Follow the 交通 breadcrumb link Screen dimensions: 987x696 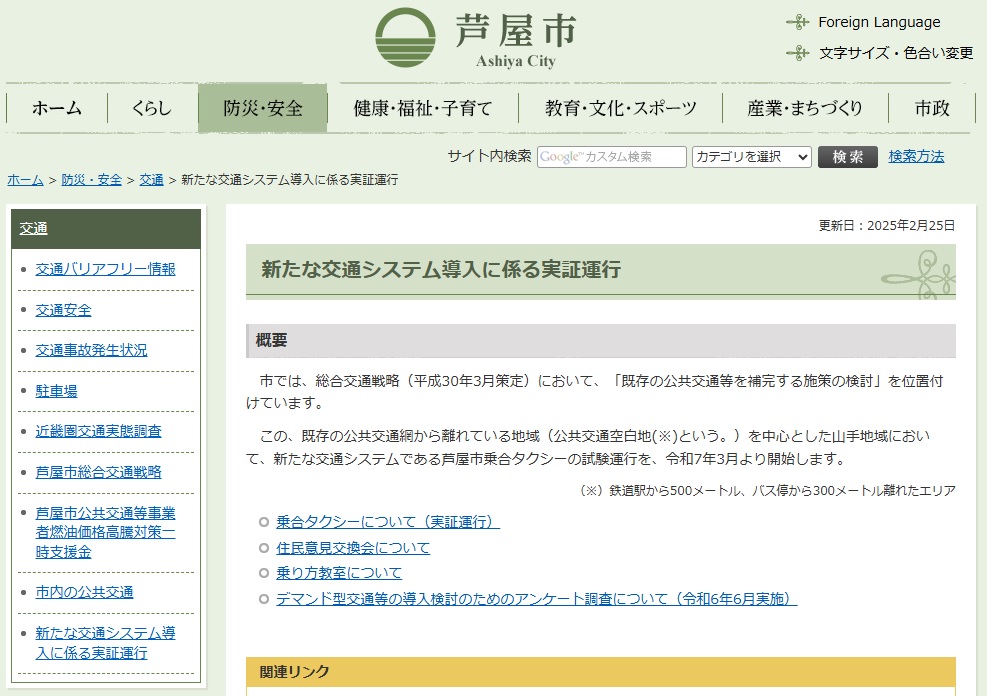tap(151, 180)
